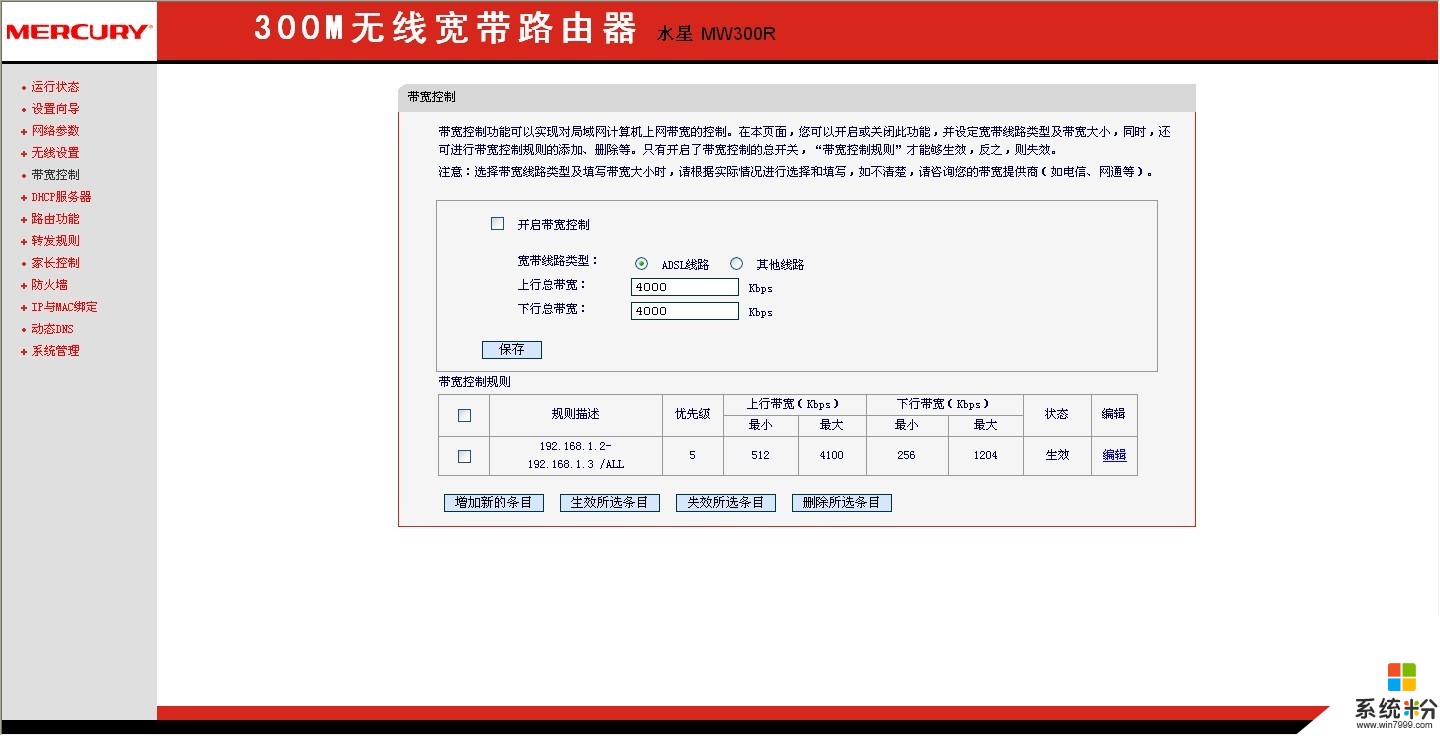This screenshot has width=1440, height=736.
Task: Tick the select-all checkbox in the rules table header
Action: coord(464,415)
